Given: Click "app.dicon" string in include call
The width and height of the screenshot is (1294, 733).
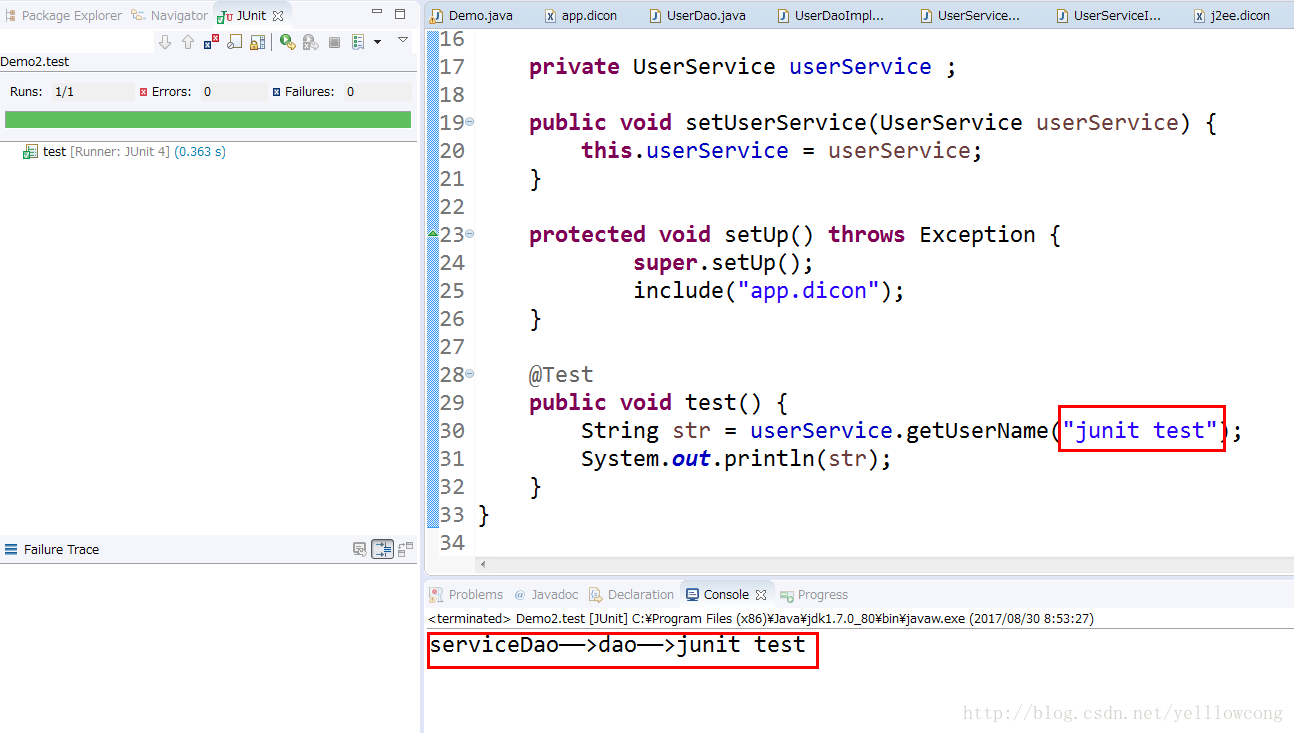Looking at the screenshot, I should click(x=808, y=291).
